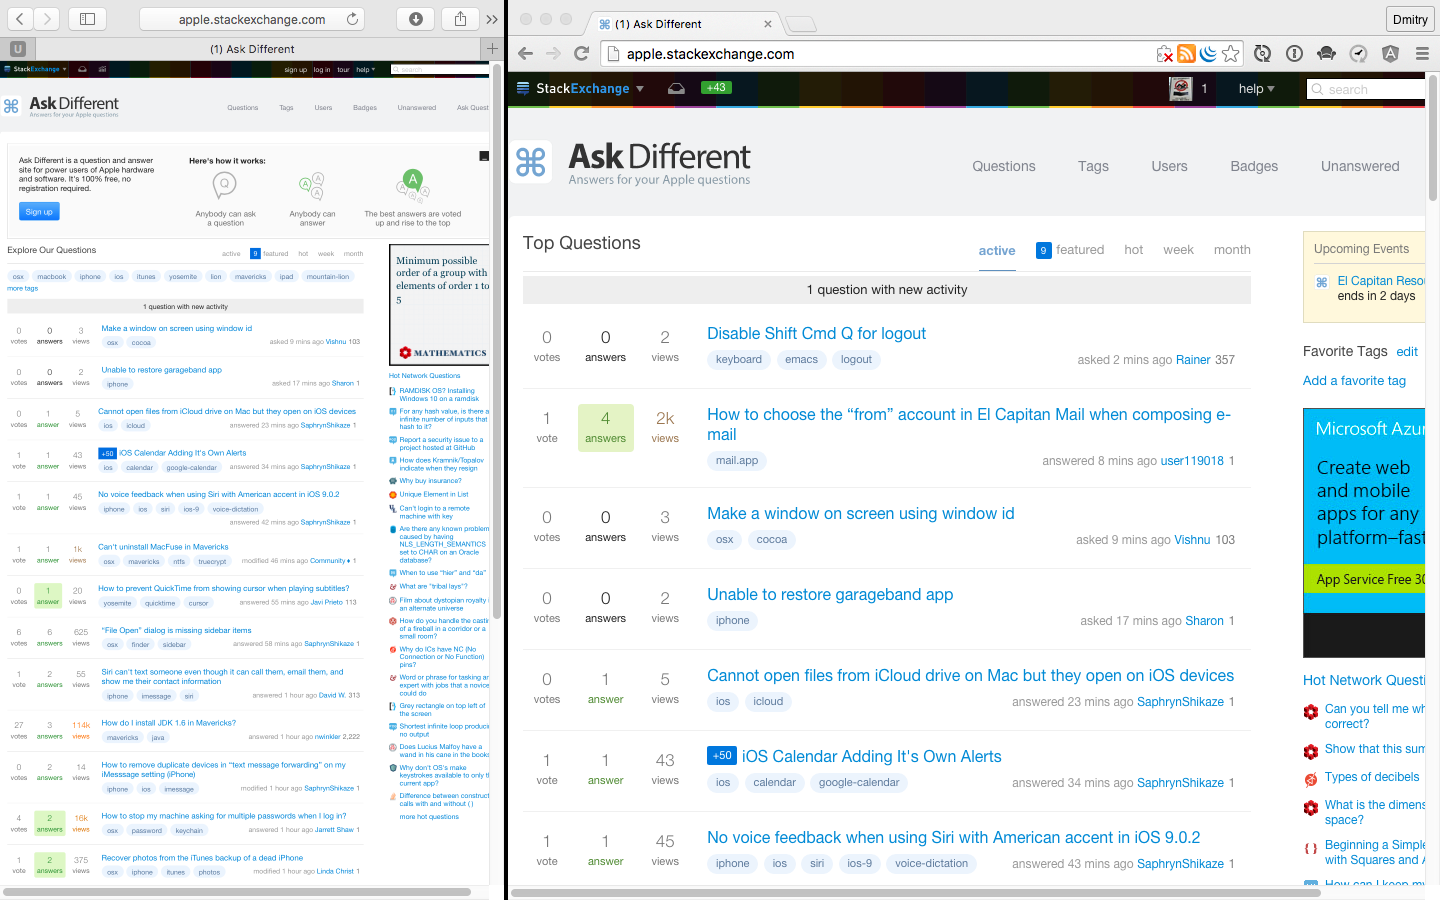Show Safari's sidebar panel
1440x900 pixels.
(x=87, y=19)
